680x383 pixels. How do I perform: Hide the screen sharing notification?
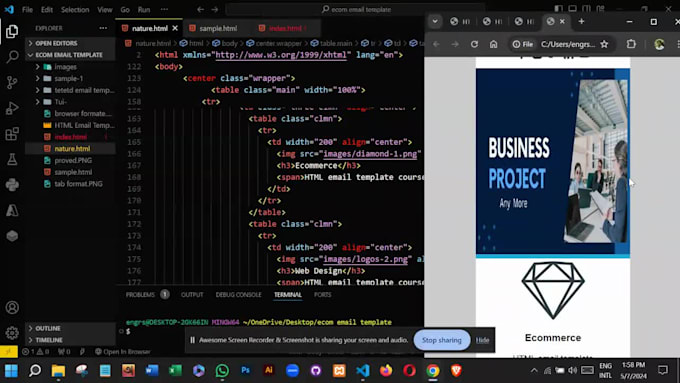482,340
